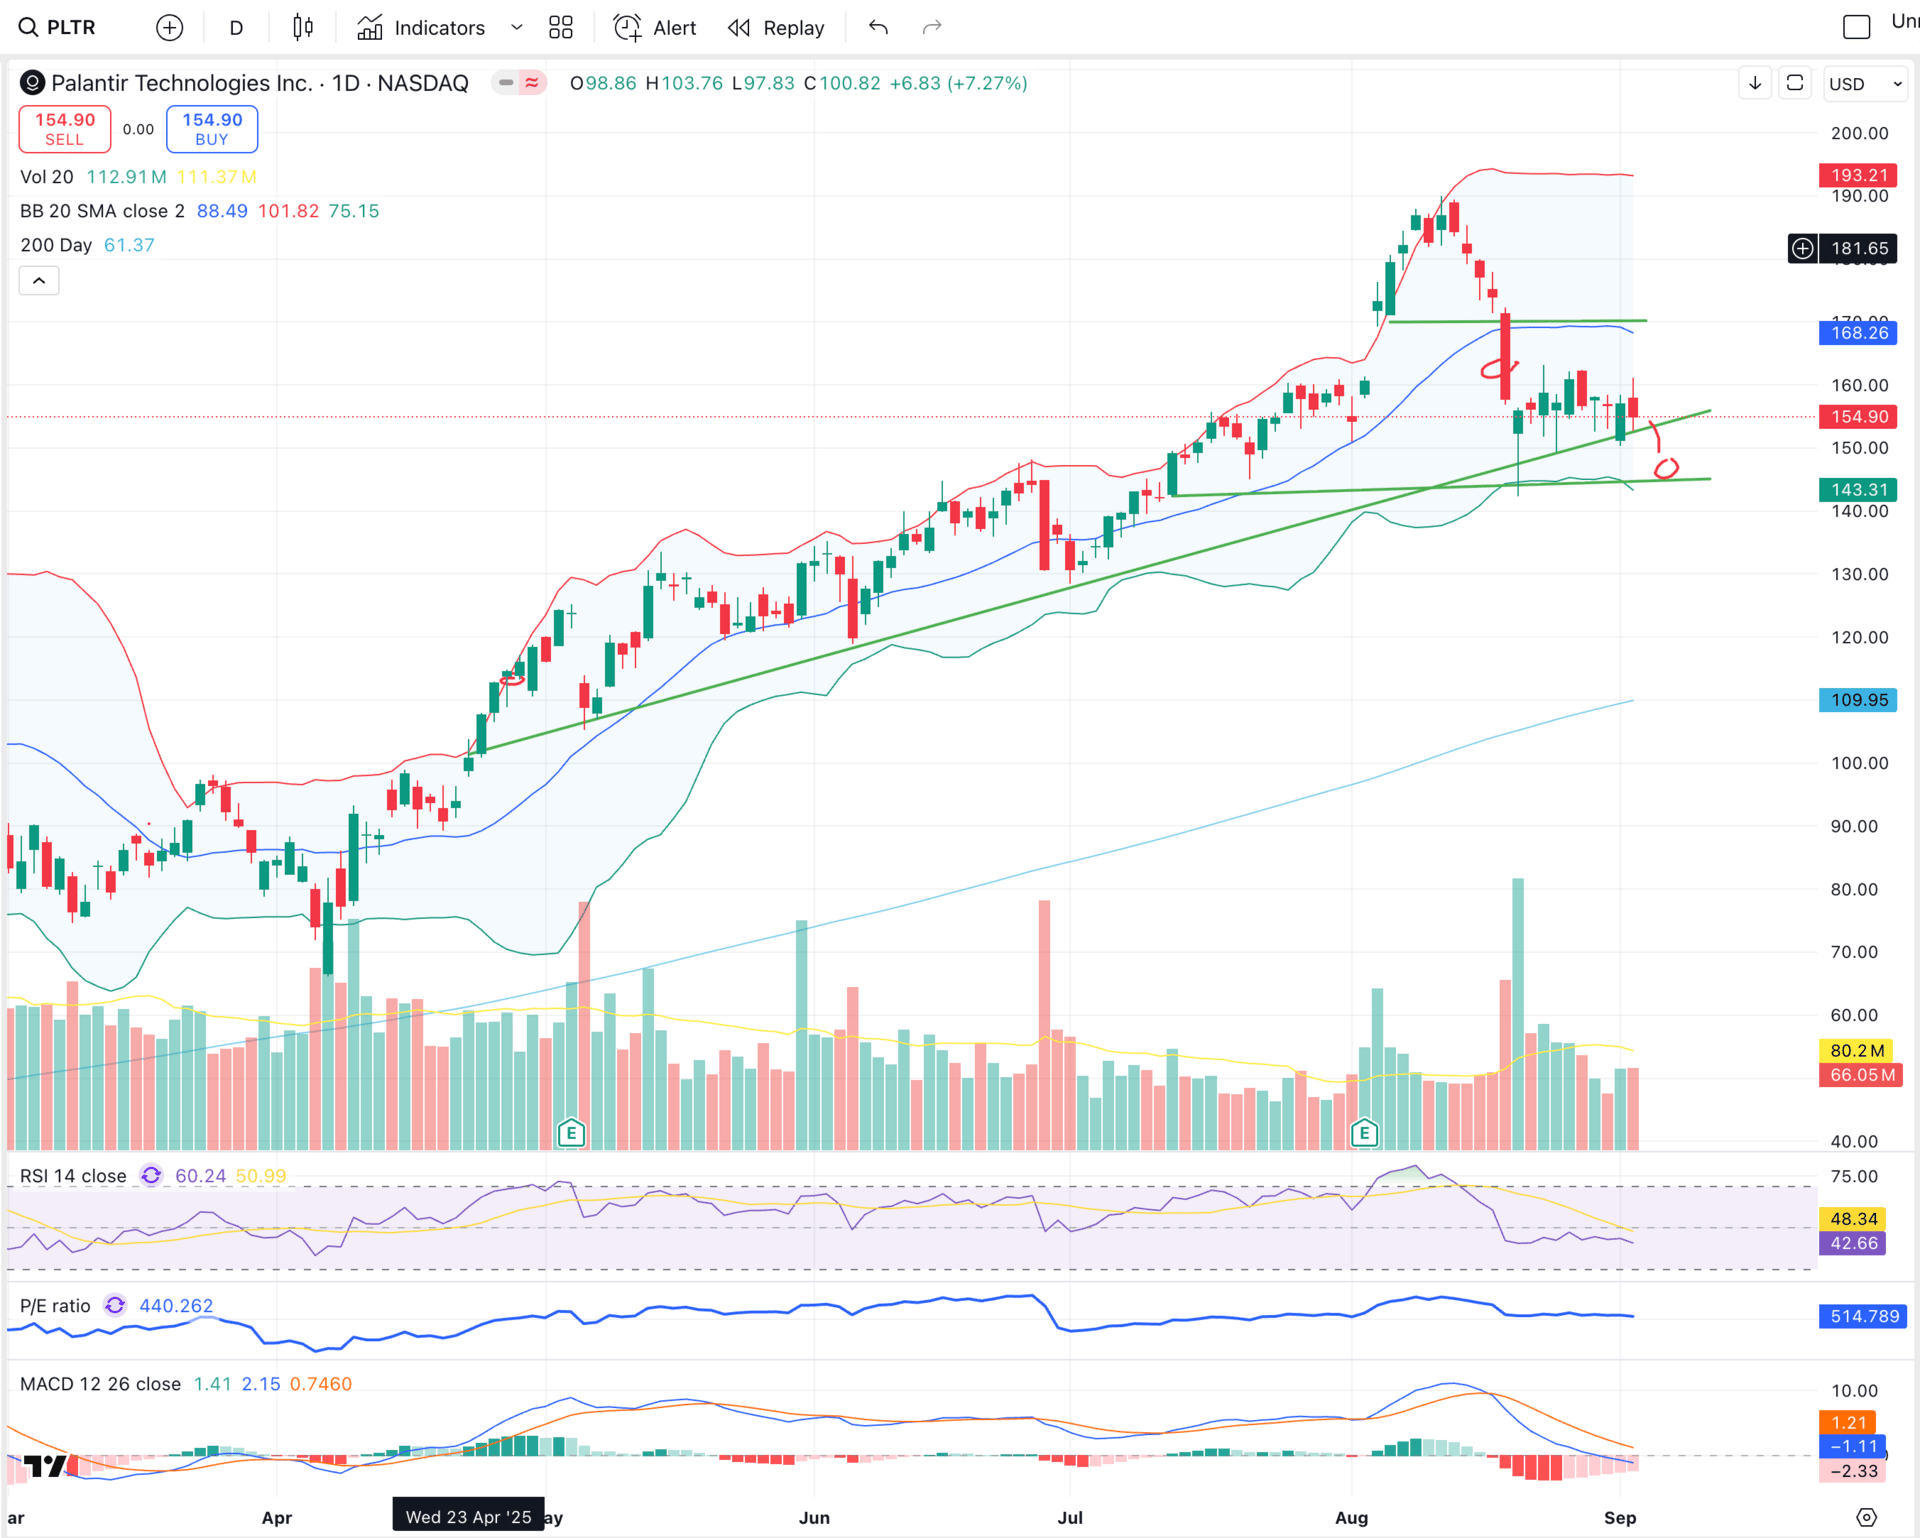1920x1538 pixels.
Task: Create an Alert from the toolbar
Action: pyautogui.click(x=655, y=28)
